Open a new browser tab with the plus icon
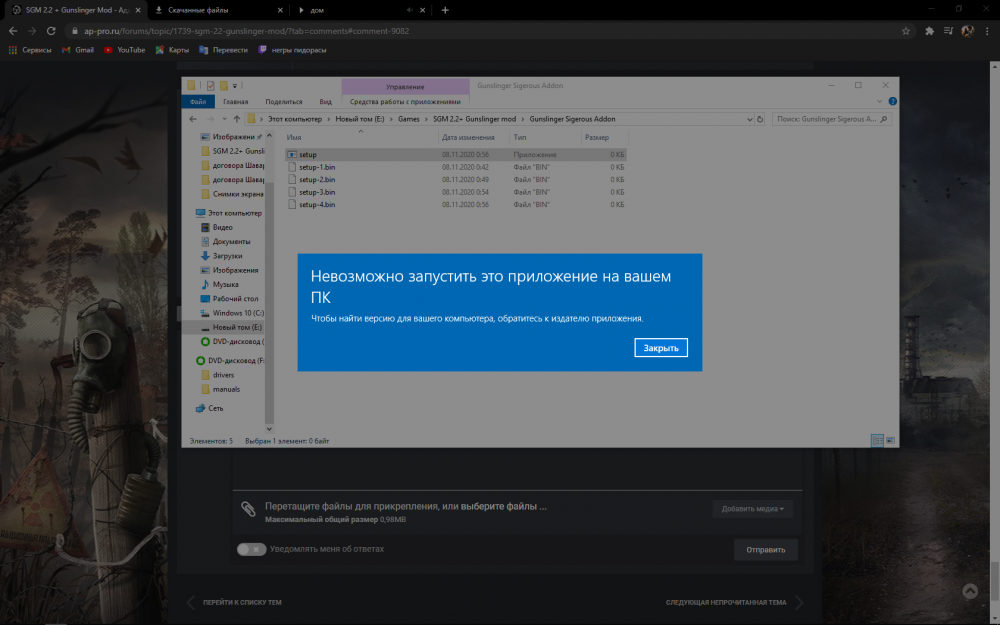 coord(445,10)
